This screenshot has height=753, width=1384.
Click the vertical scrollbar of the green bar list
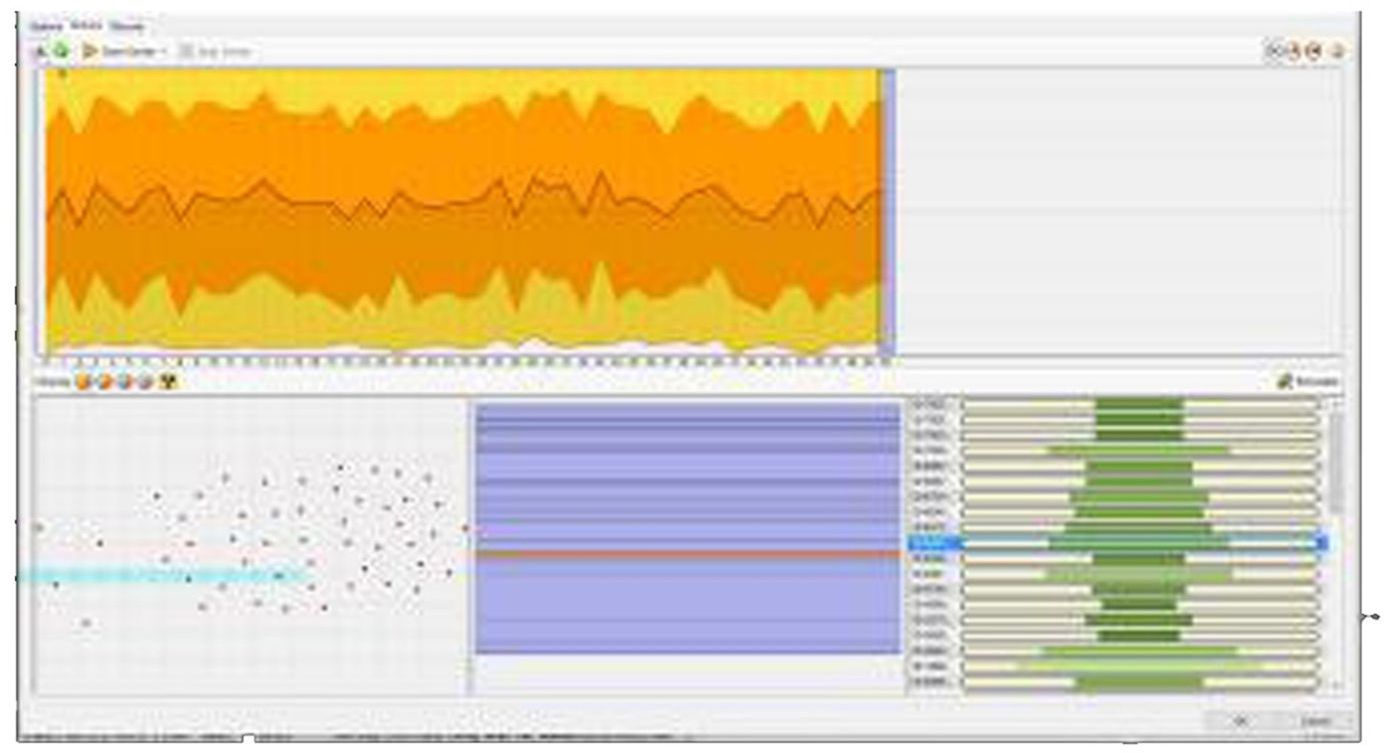tap(1336, 461)
